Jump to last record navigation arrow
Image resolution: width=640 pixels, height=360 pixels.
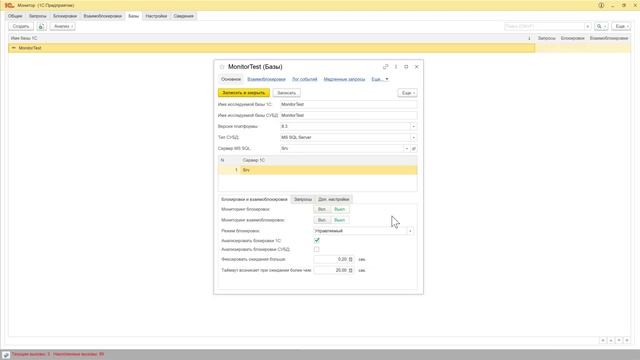[x=627, y=340]
